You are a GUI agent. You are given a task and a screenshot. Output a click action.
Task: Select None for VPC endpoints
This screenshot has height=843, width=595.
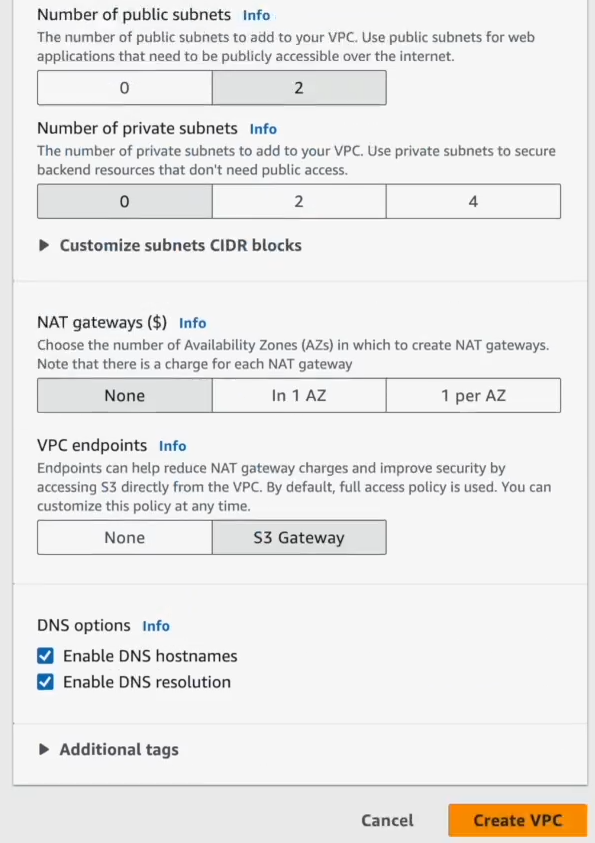(124, 537)
